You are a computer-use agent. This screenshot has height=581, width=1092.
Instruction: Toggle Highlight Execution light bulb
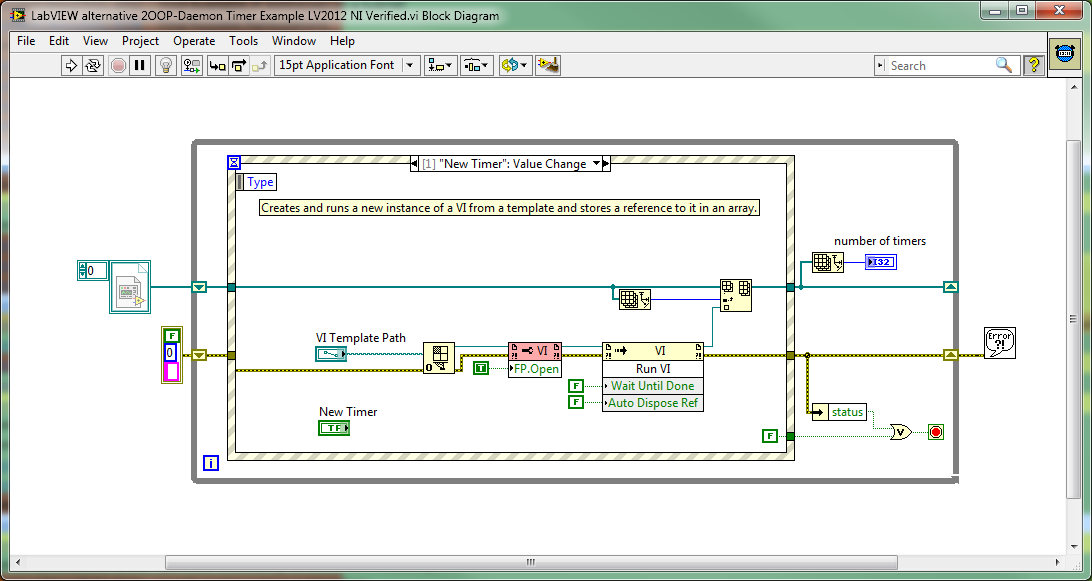tap(166, 65)
